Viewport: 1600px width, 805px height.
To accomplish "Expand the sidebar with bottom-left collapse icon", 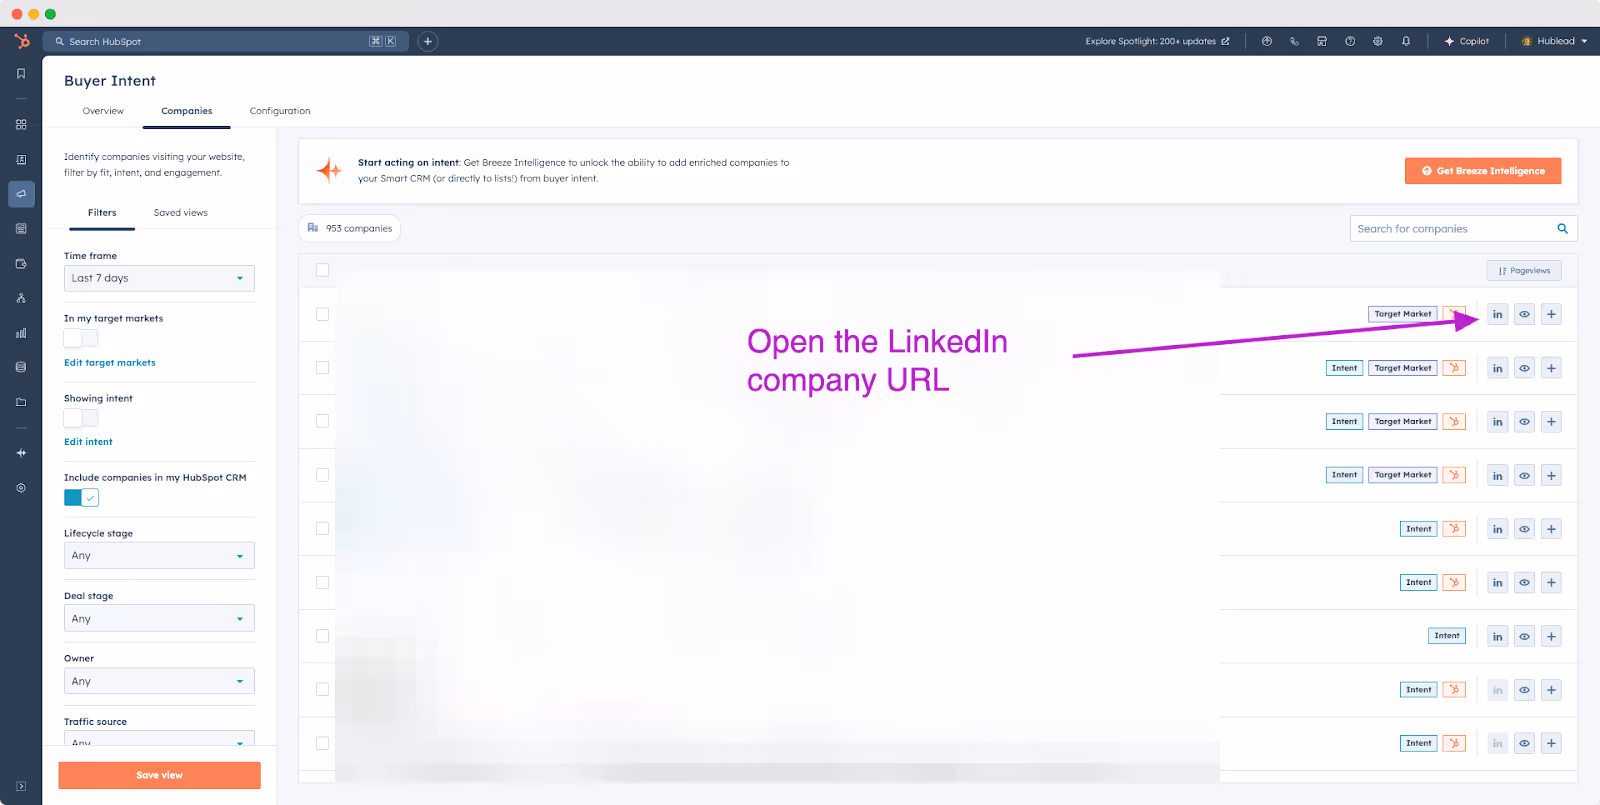I will click(x=21, y=786).
